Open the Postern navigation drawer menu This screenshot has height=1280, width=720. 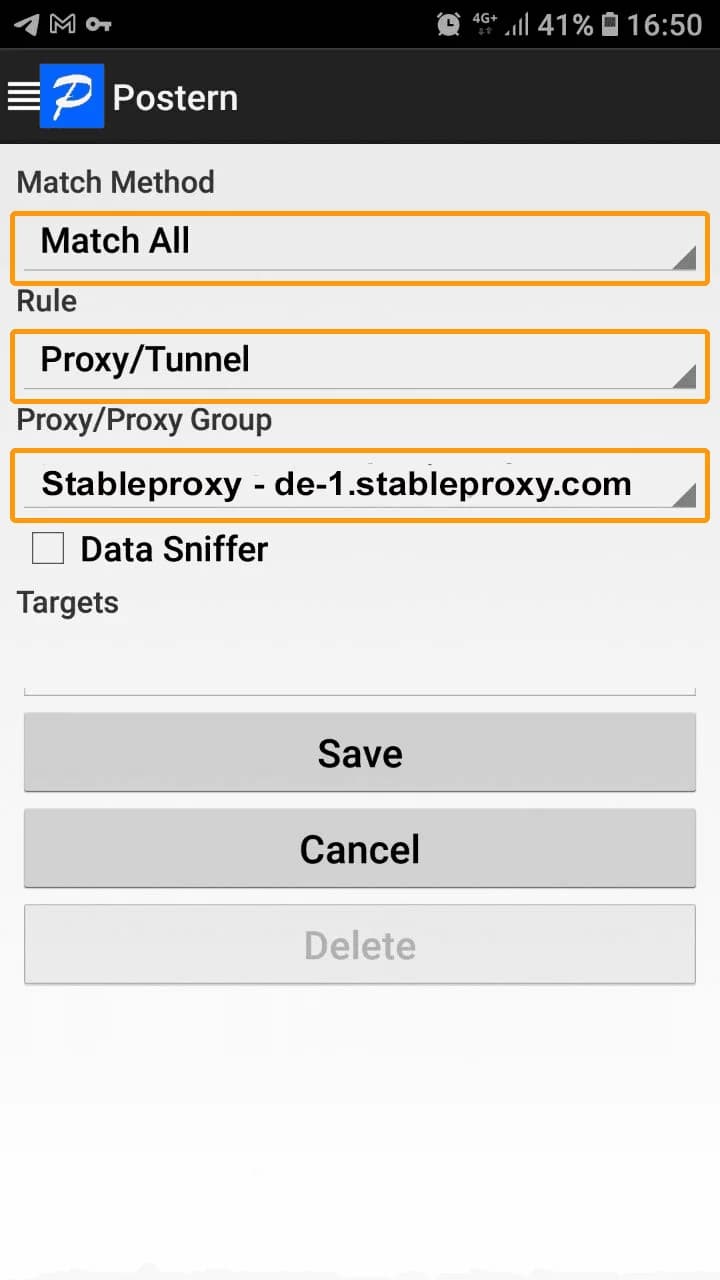[24, 96]
